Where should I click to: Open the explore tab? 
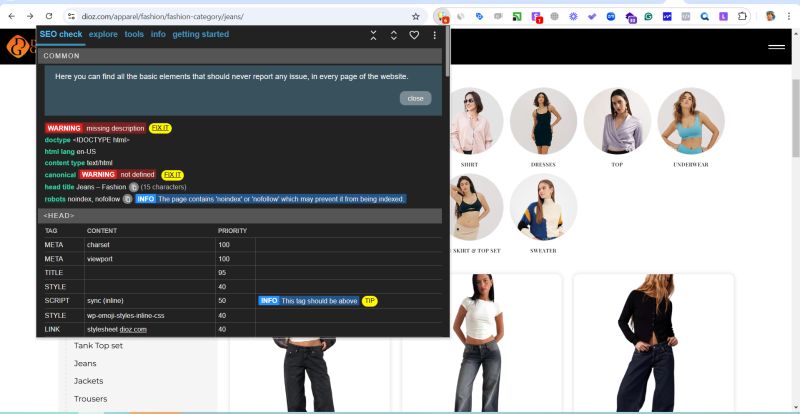(103, 34)
